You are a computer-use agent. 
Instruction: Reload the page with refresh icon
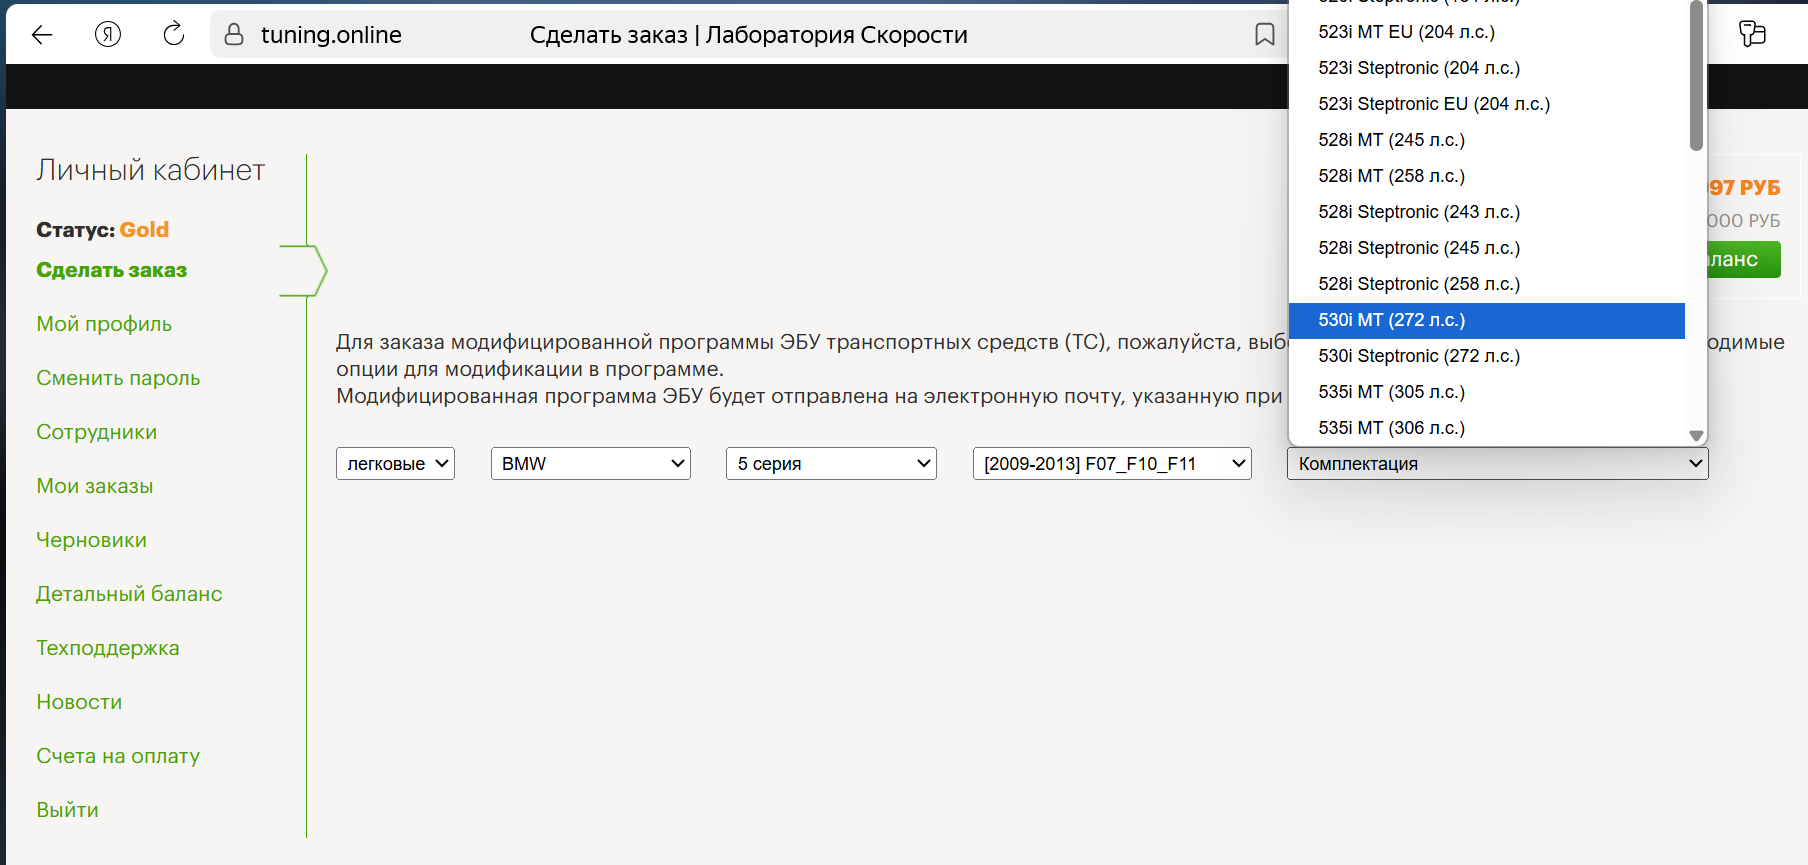[174, 35]
